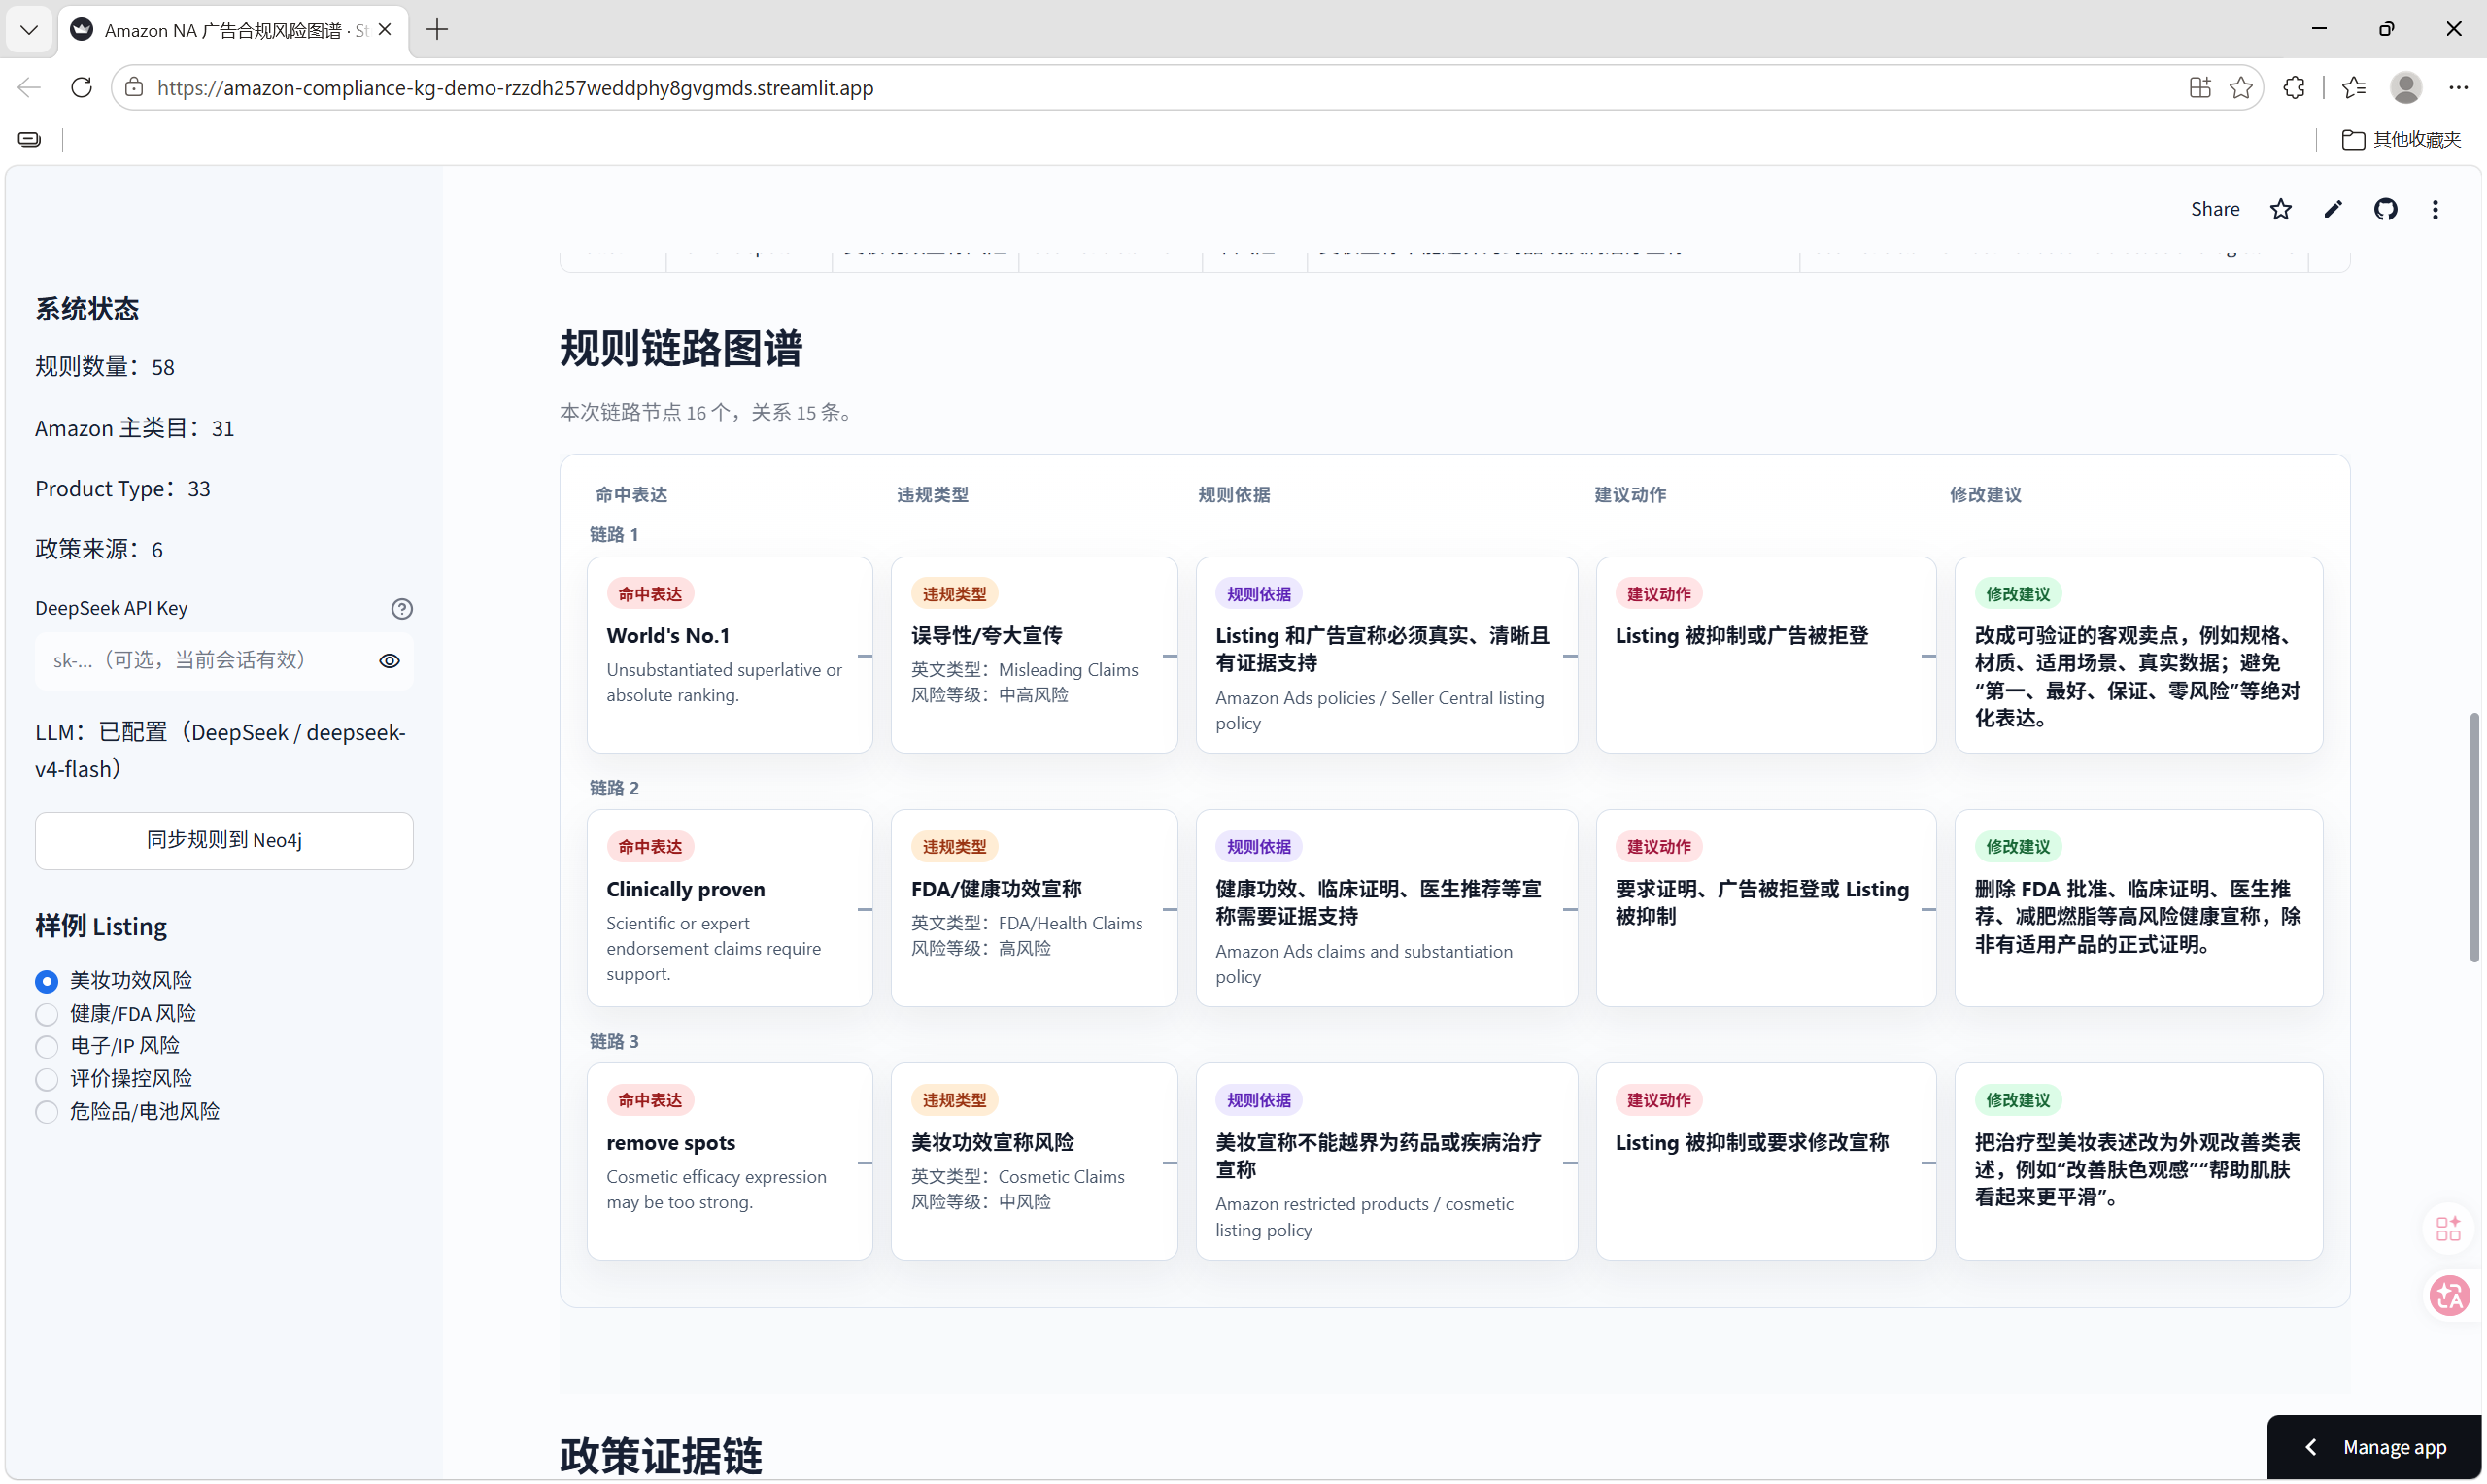Minimize the browser window
The width and height of the screenshot is (2487, 1484).
tap(2319, 29)
